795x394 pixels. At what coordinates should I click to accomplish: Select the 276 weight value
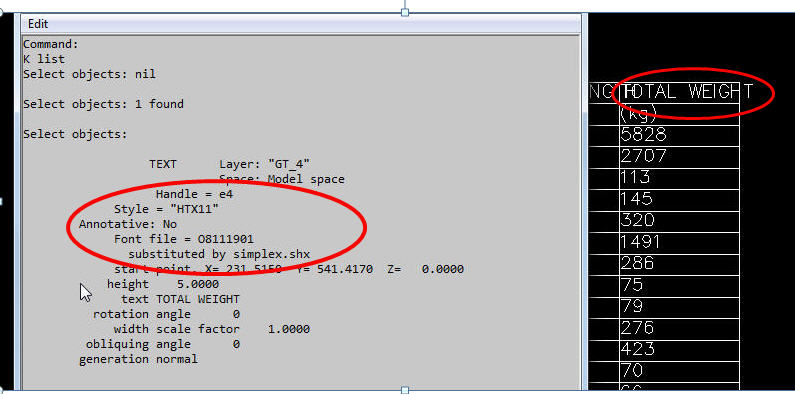(637, 328)
